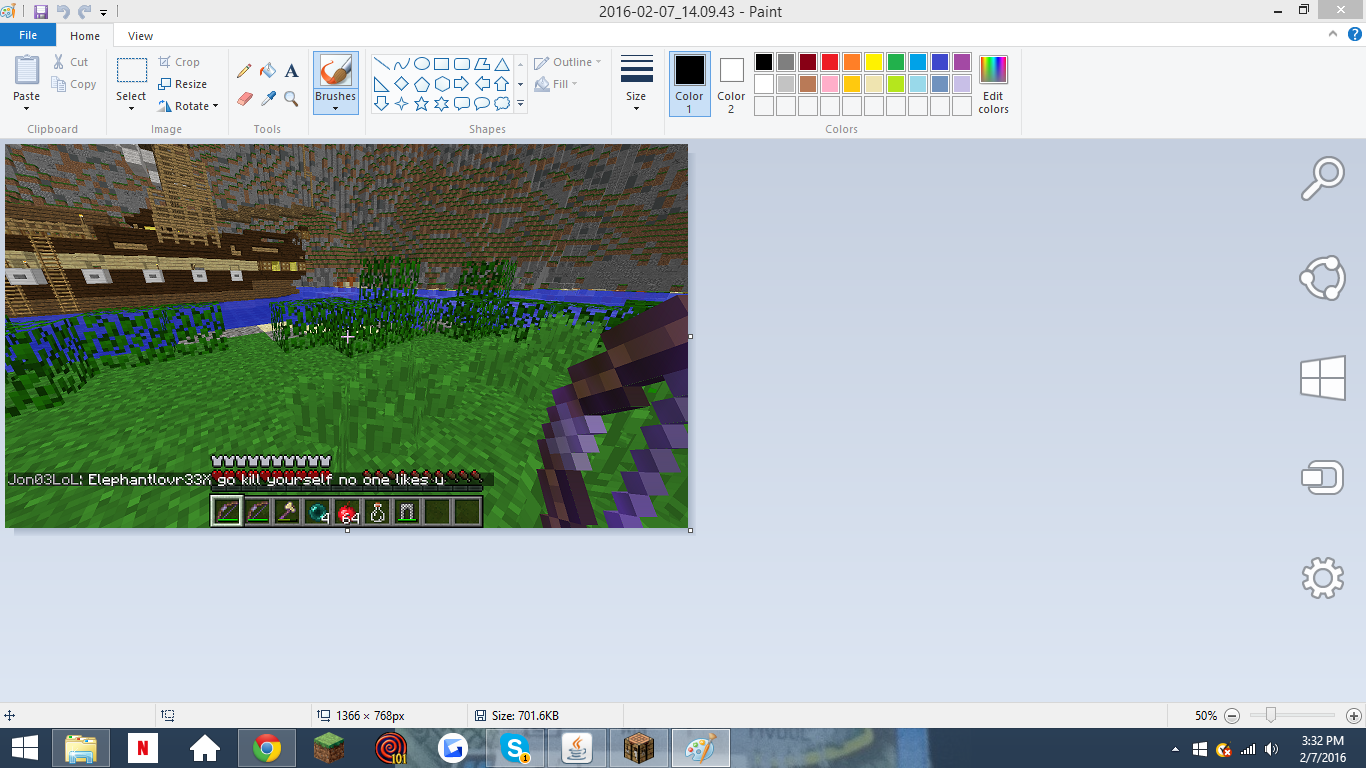Choose the Five-point star shape
The height and width of the screenshot is (768, 1366).
click(421, 104)
